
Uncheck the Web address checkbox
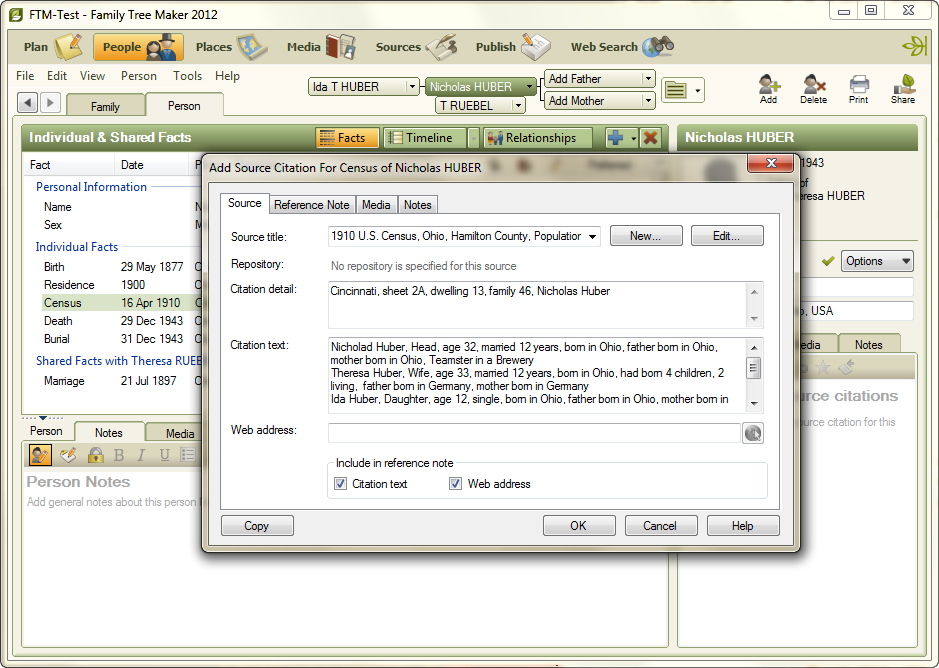(x=456, y=483)
